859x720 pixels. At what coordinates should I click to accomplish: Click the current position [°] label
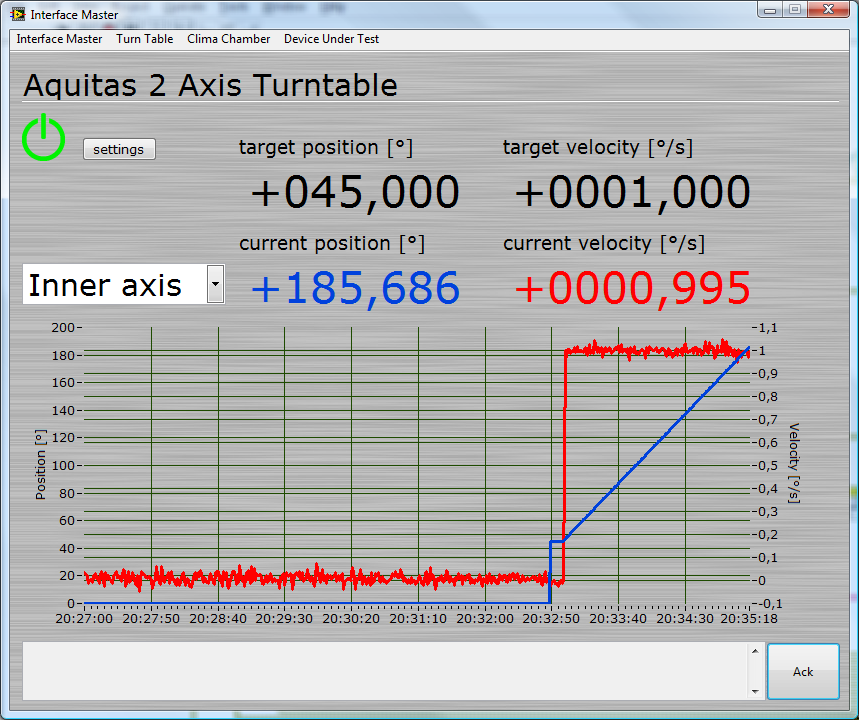pos(331,243)
